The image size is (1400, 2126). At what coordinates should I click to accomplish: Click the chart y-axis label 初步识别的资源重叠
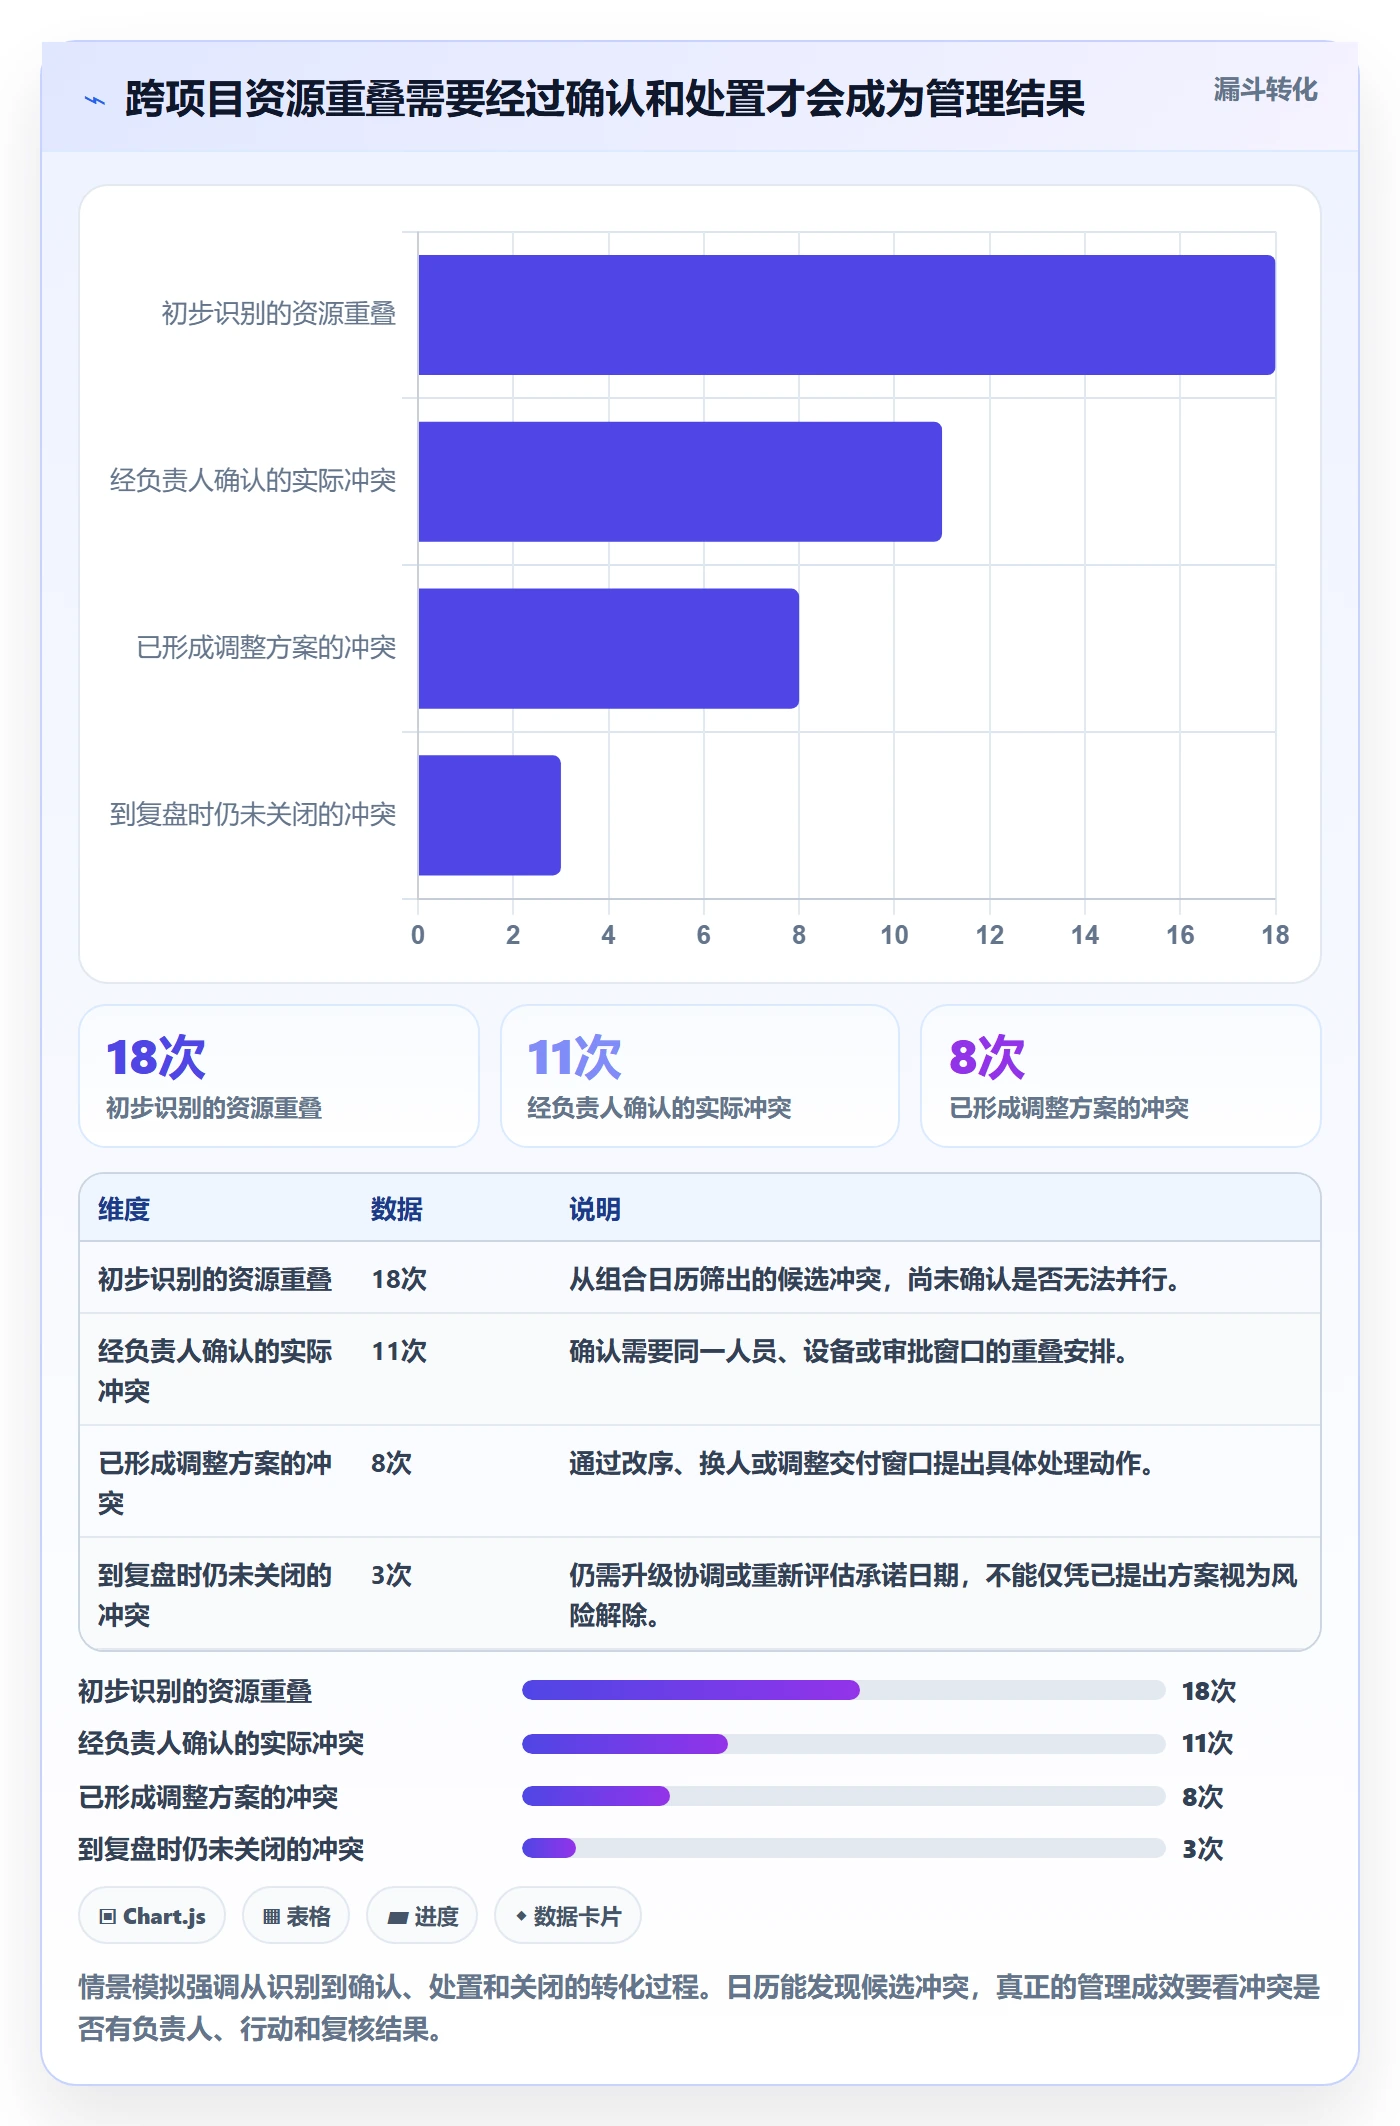click(279, 314)
